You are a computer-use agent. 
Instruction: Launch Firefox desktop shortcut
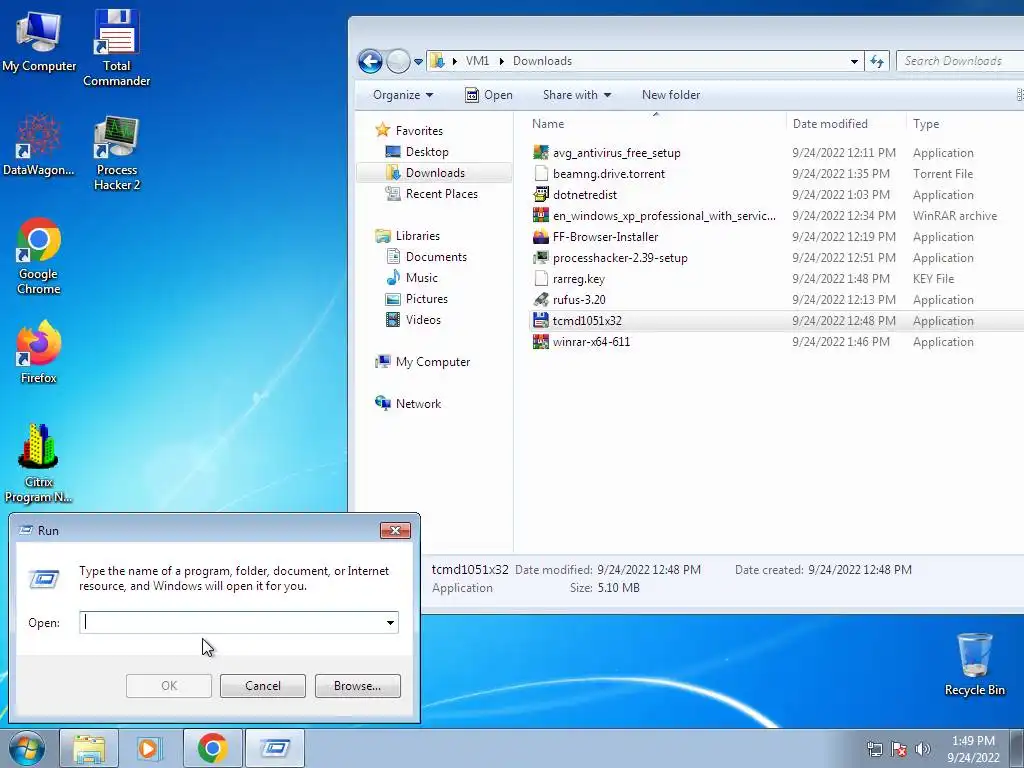point(39,351)
